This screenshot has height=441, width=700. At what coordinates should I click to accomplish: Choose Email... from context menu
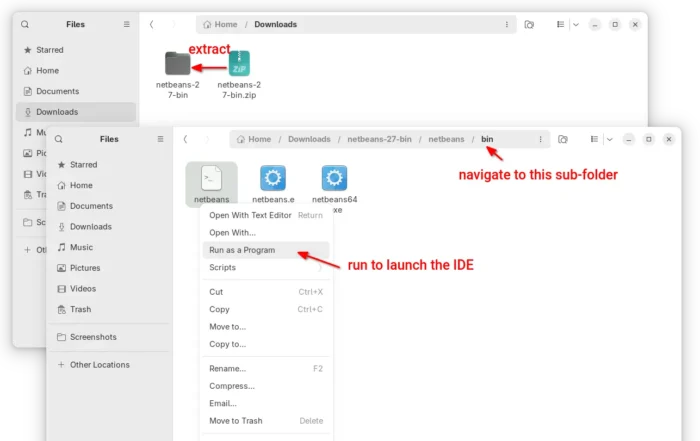tap(266, 404)
